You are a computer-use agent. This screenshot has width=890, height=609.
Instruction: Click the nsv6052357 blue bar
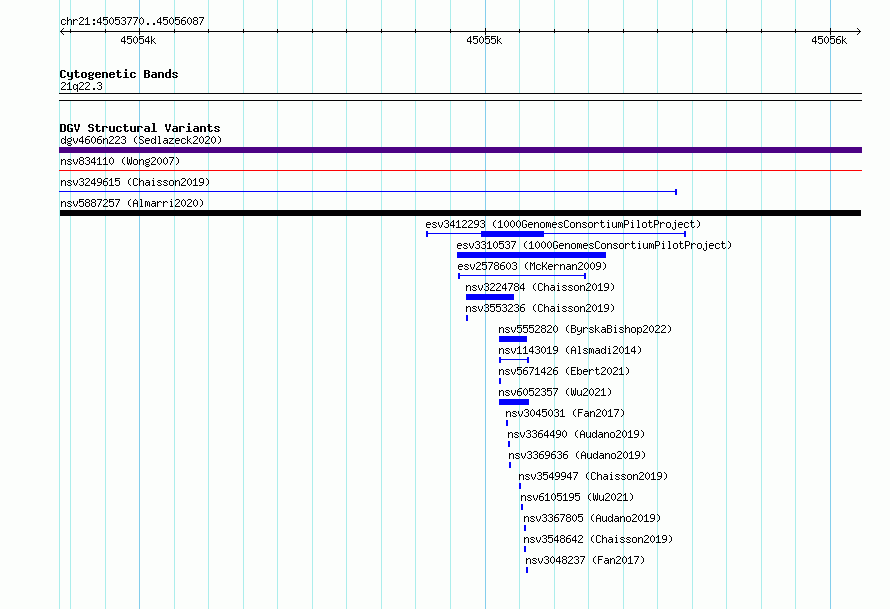click(514, 402)
